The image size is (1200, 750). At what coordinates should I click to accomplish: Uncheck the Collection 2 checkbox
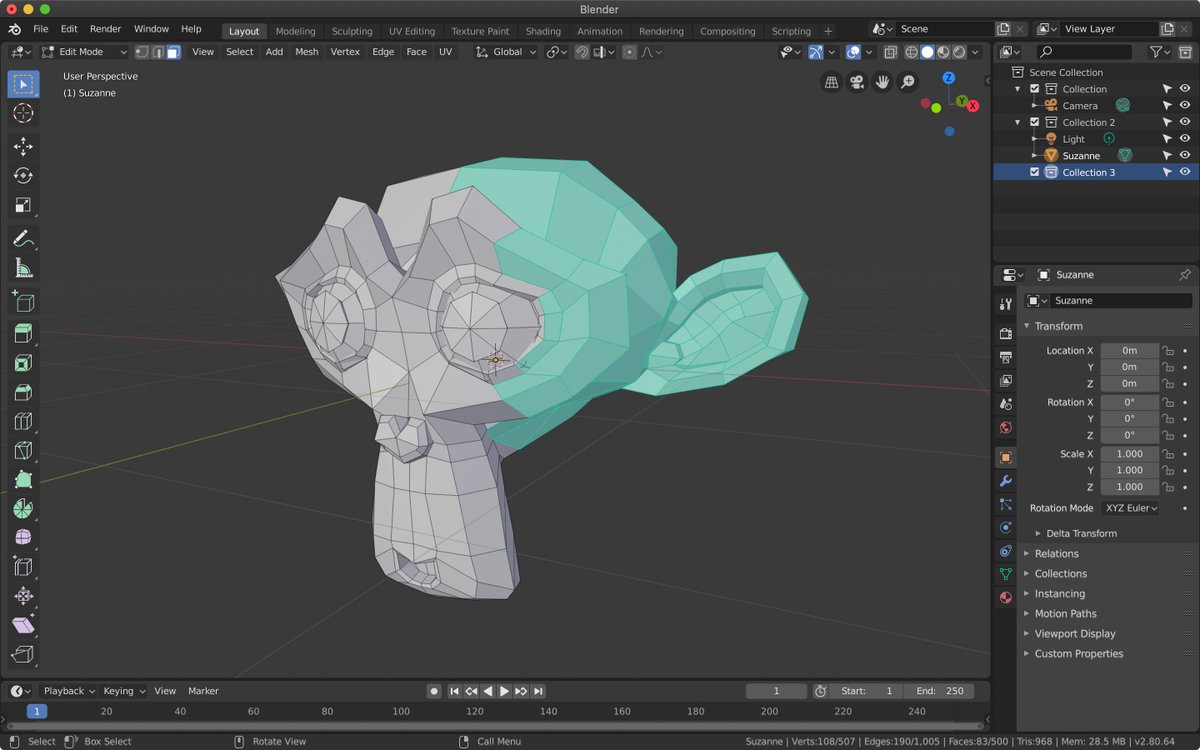click(1035, 122)
